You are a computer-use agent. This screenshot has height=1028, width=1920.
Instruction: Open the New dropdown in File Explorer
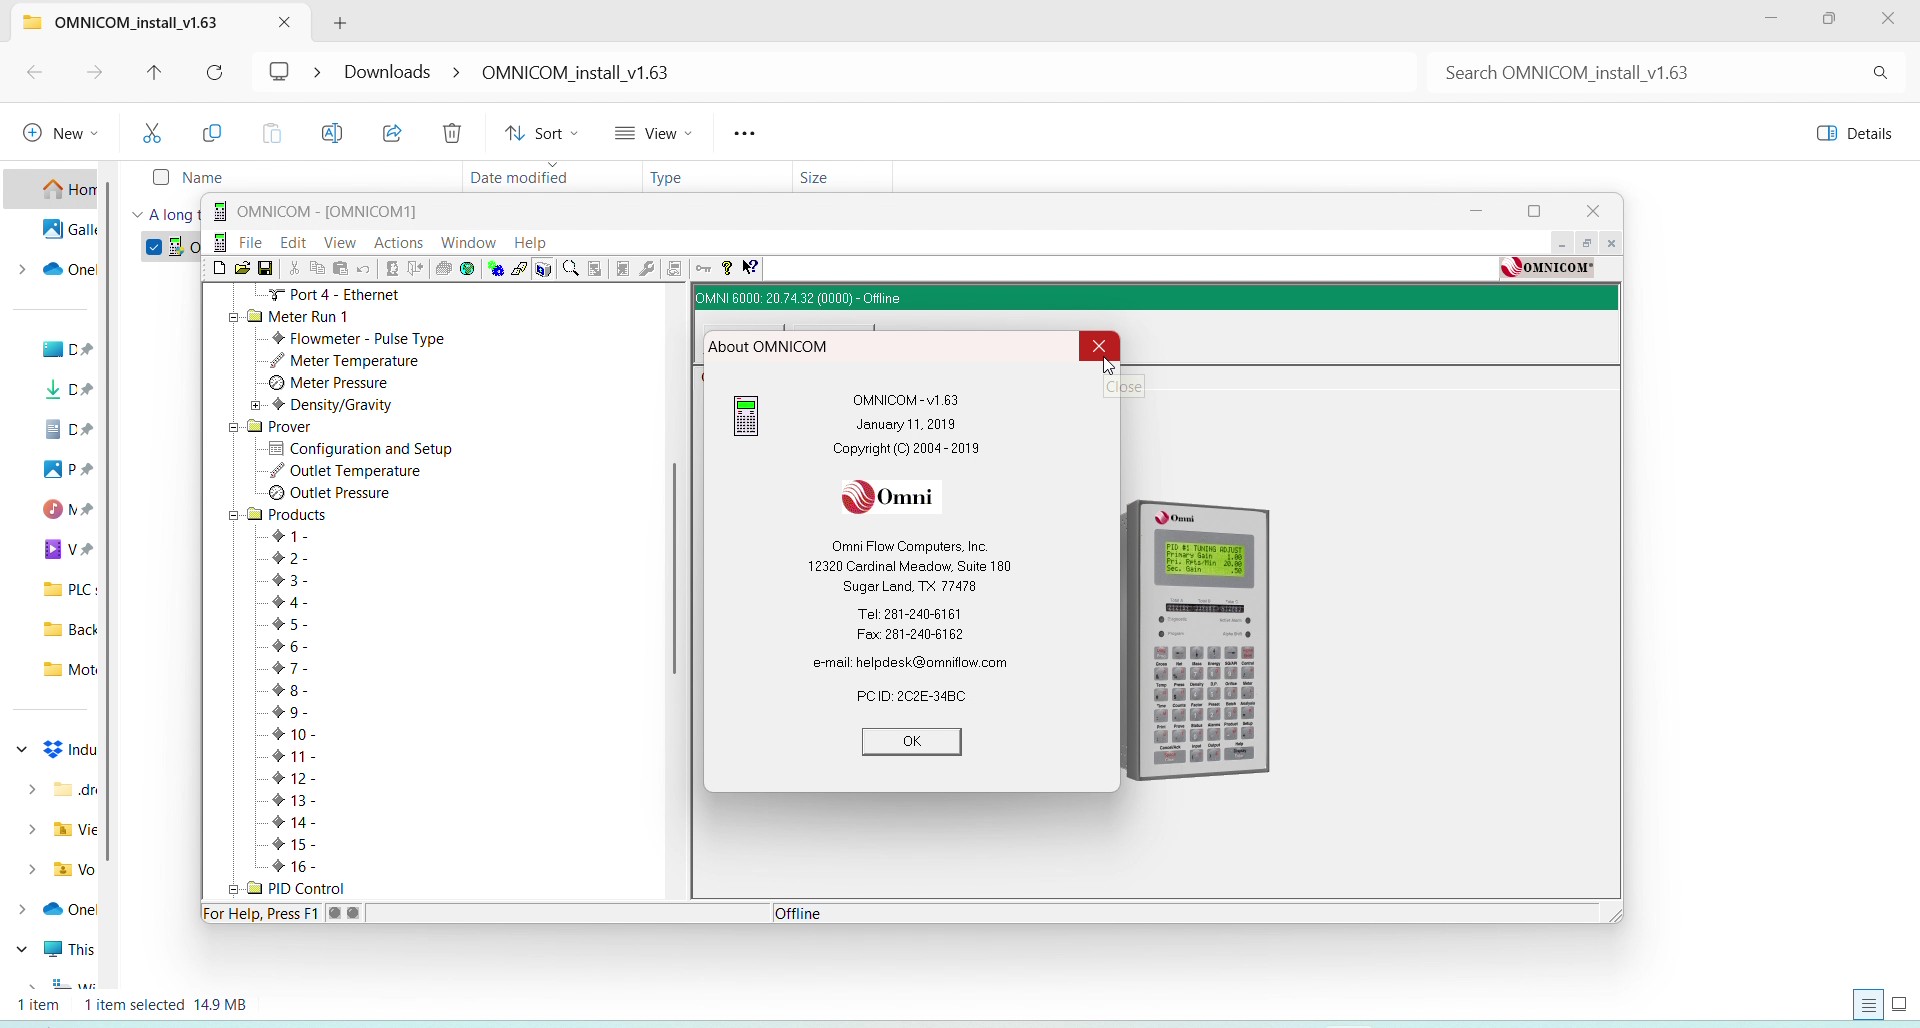click(62, 134)
